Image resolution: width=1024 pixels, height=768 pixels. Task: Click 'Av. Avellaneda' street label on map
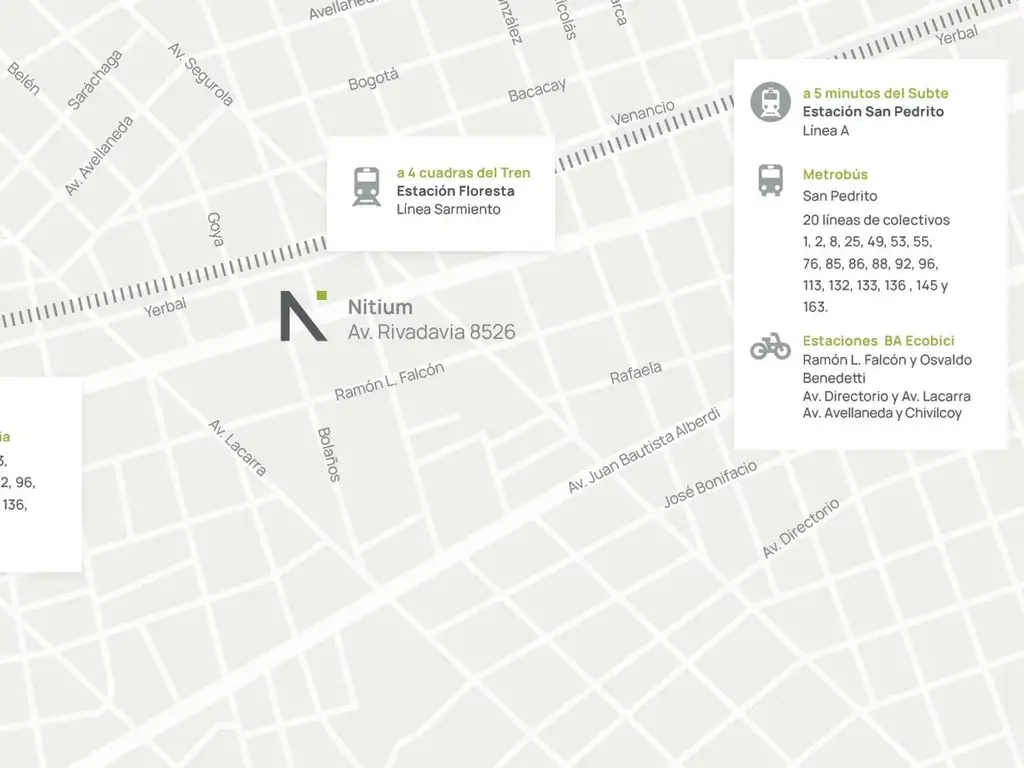(99, 155)
